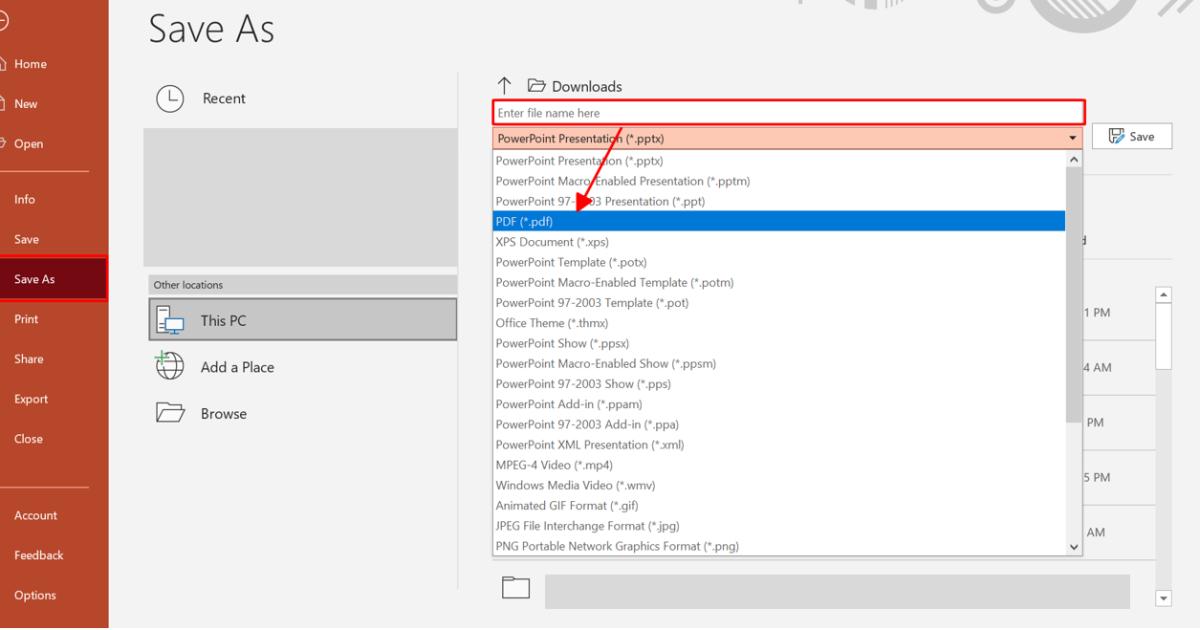Click the Browse folder icon
Viewport: 1200px width, 630px height.
[170, 413]
